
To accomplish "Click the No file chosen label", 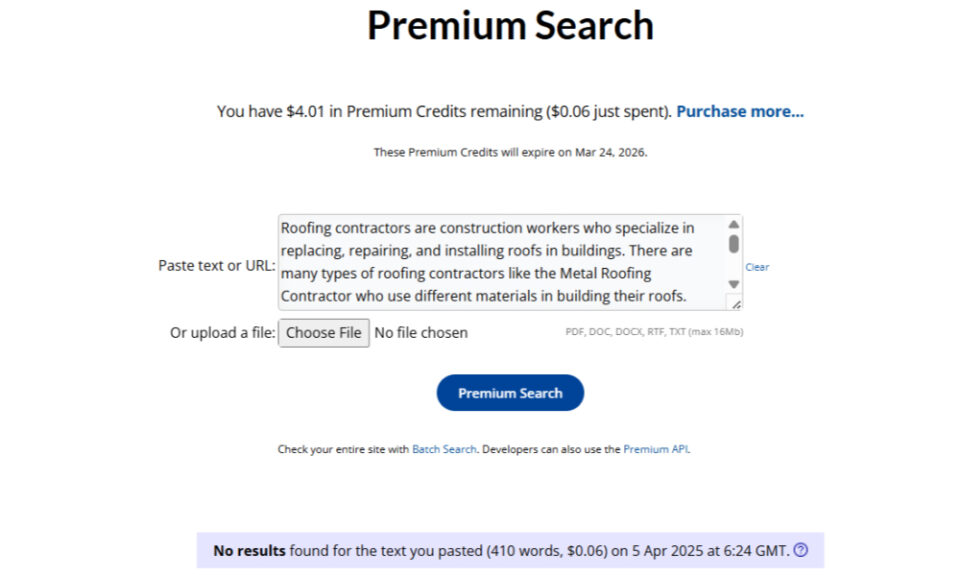I will [x=421, y=332].
